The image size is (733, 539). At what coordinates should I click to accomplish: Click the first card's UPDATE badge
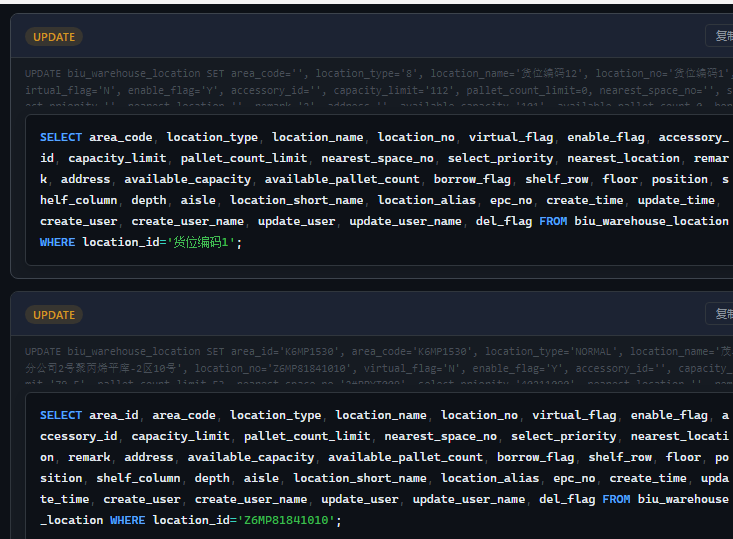coord(54,37)
